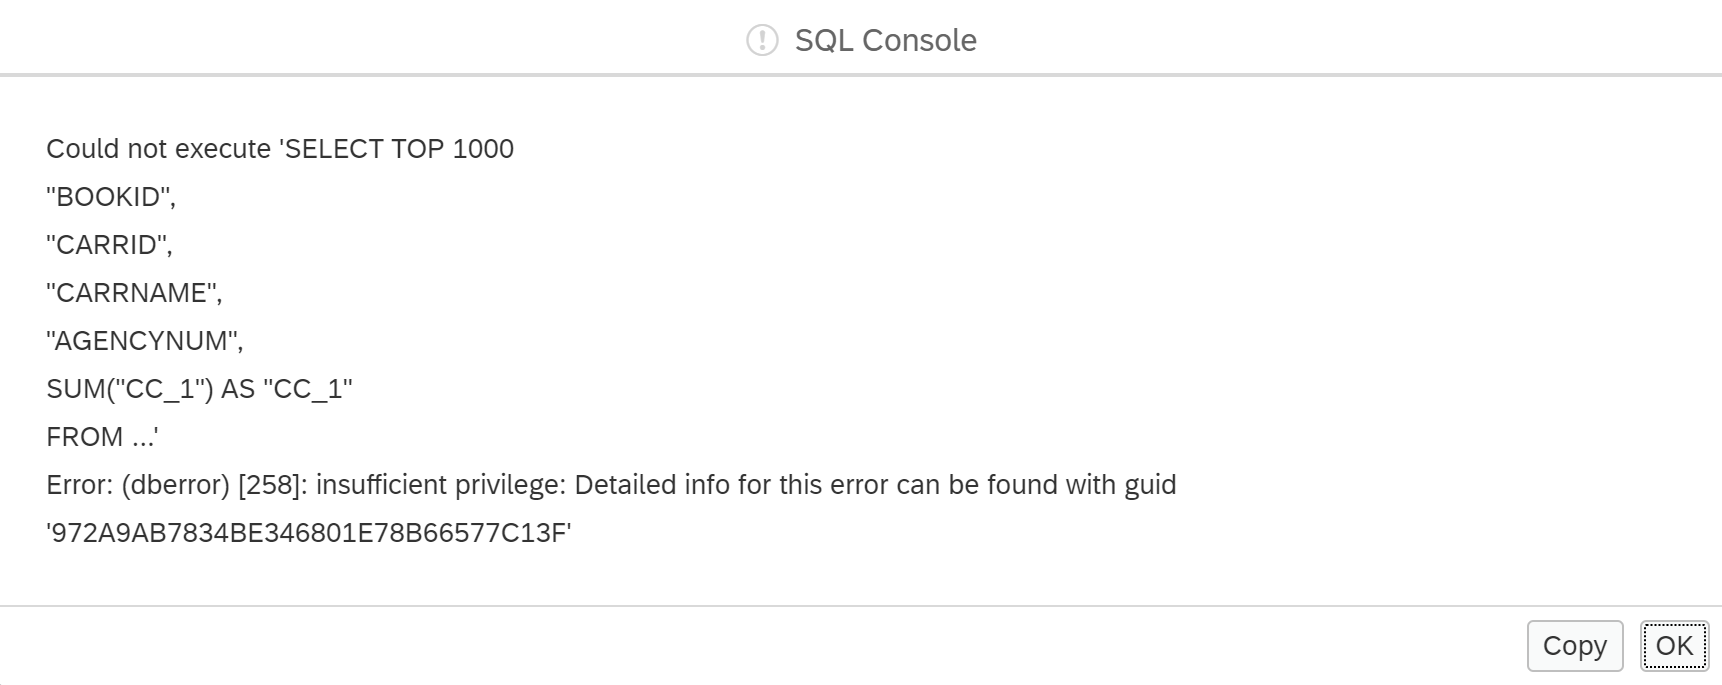Click the GUID value starting with 972A9AB
Image resolution: width=1722 pixels, height=685 pixels.
point(308,533)
